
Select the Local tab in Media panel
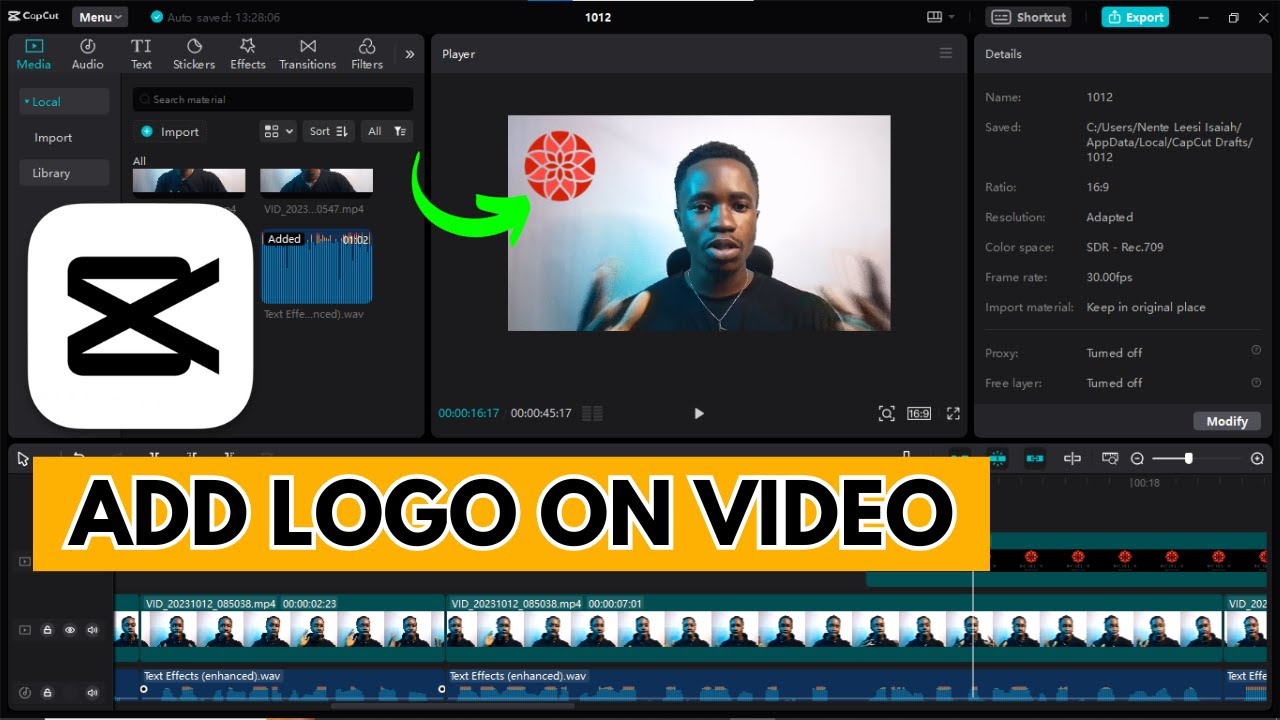63,101
